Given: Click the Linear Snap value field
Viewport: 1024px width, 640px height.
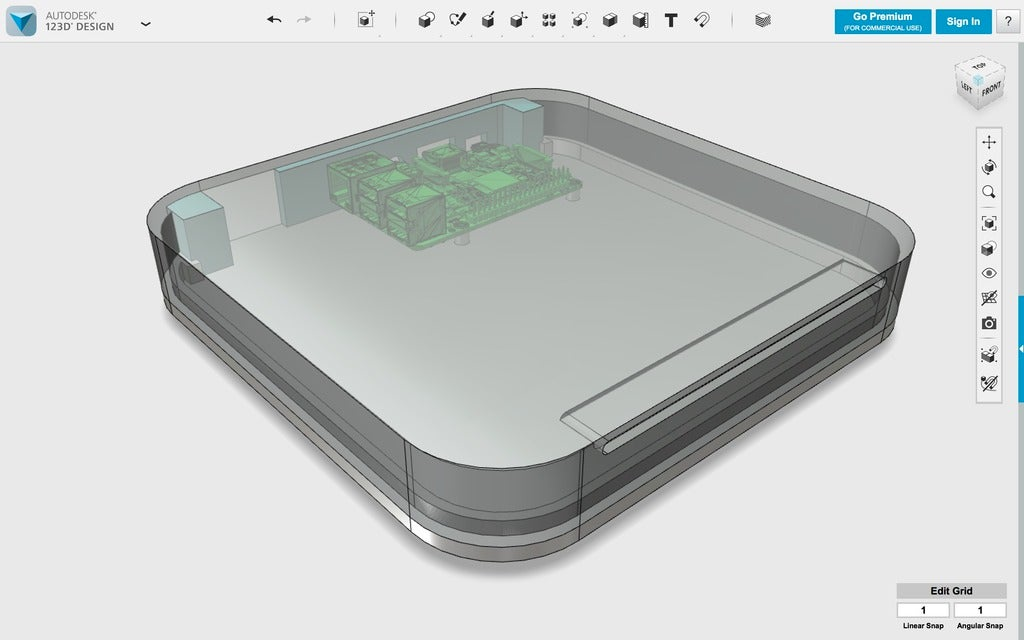Looking at the screenshot, I should pyautogui.click(x=923, y=610).
